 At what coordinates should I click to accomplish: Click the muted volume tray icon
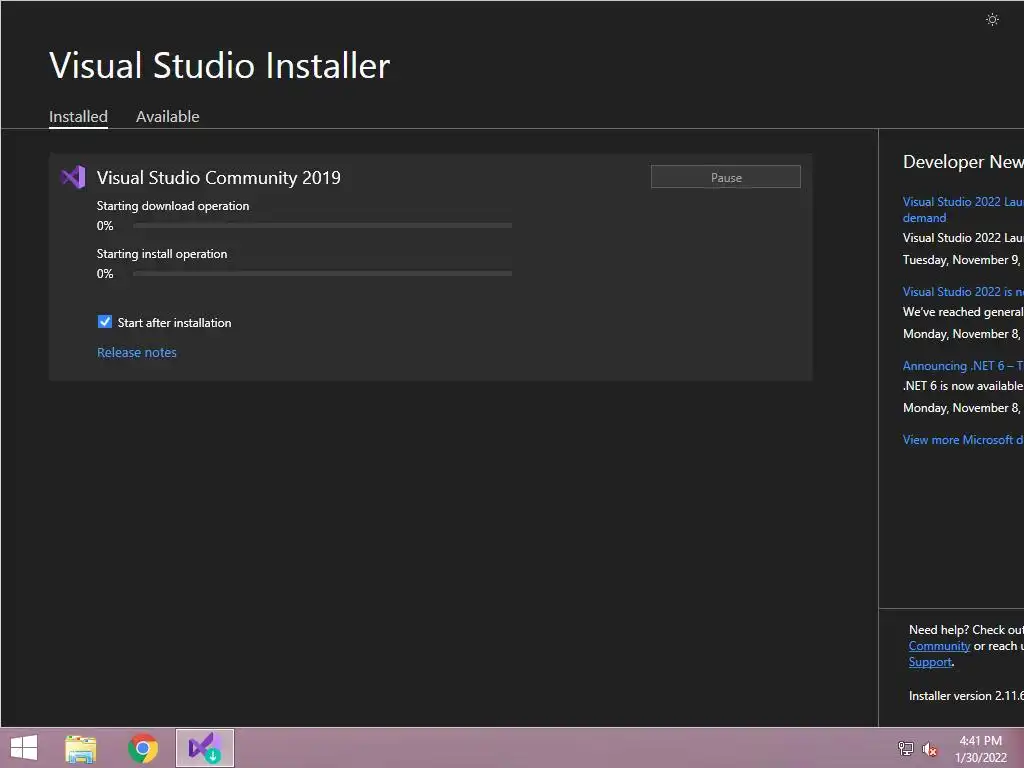[x=930, y=749]
